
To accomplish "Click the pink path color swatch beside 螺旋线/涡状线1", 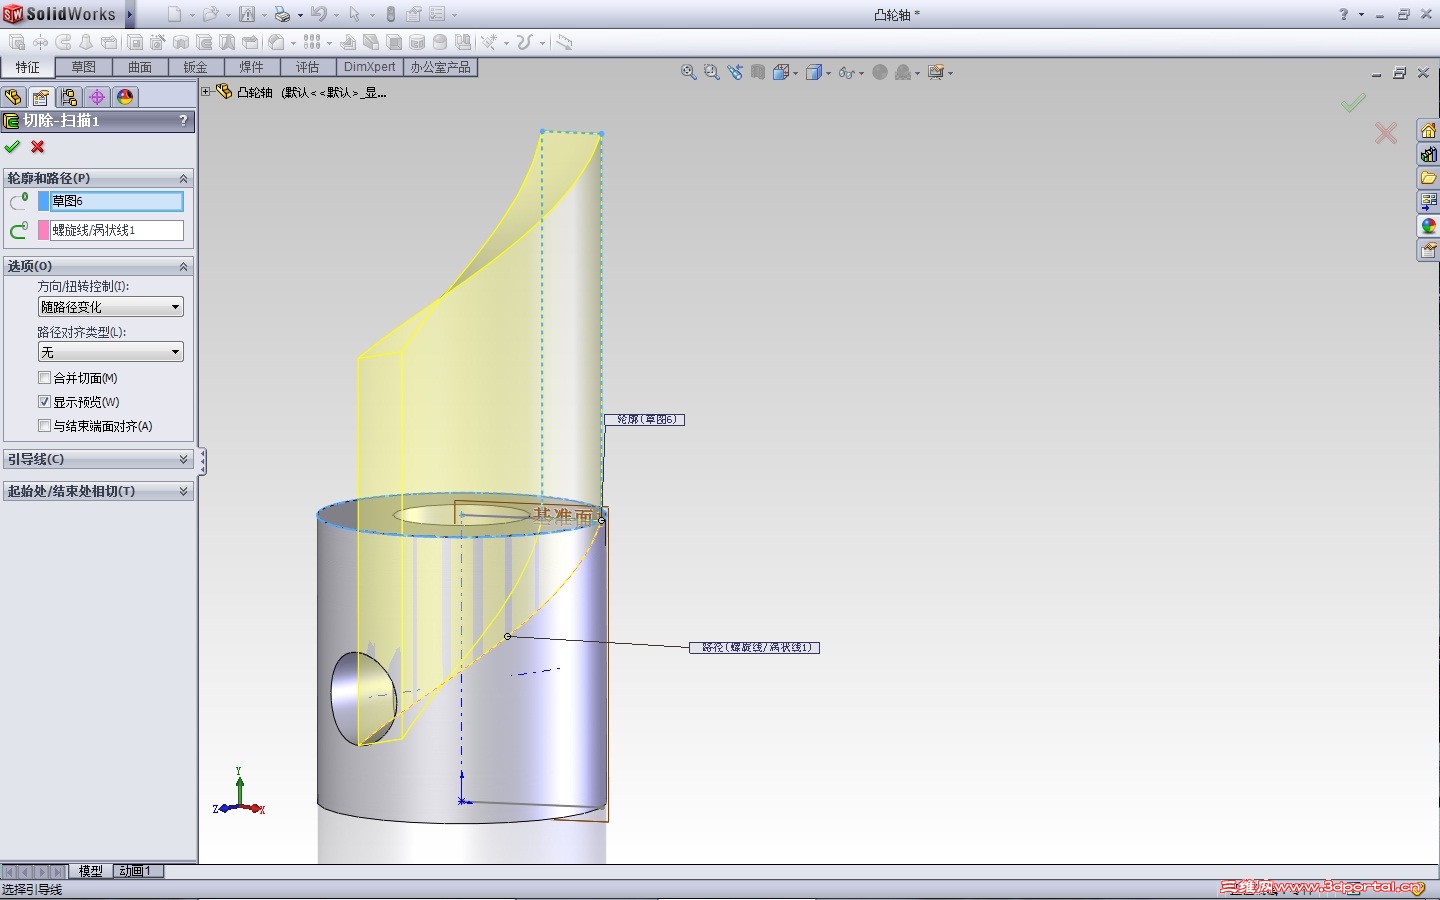I will (44, 230).
